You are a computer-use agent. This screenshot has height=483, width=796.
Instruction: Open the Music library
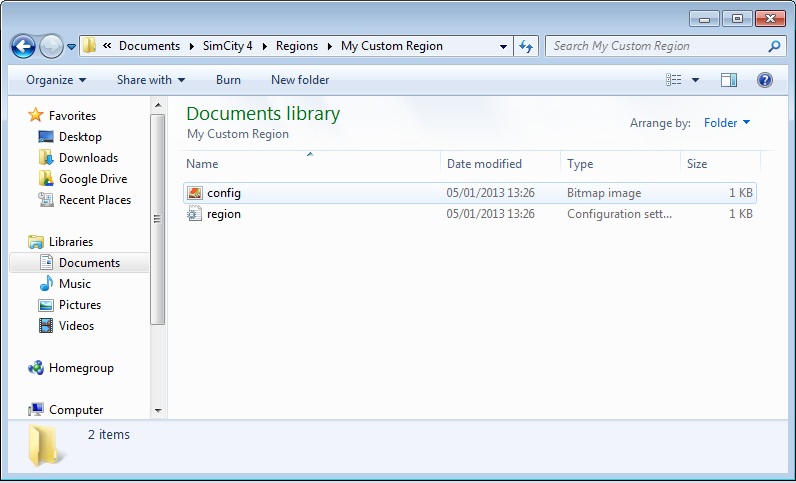[75, 284]
